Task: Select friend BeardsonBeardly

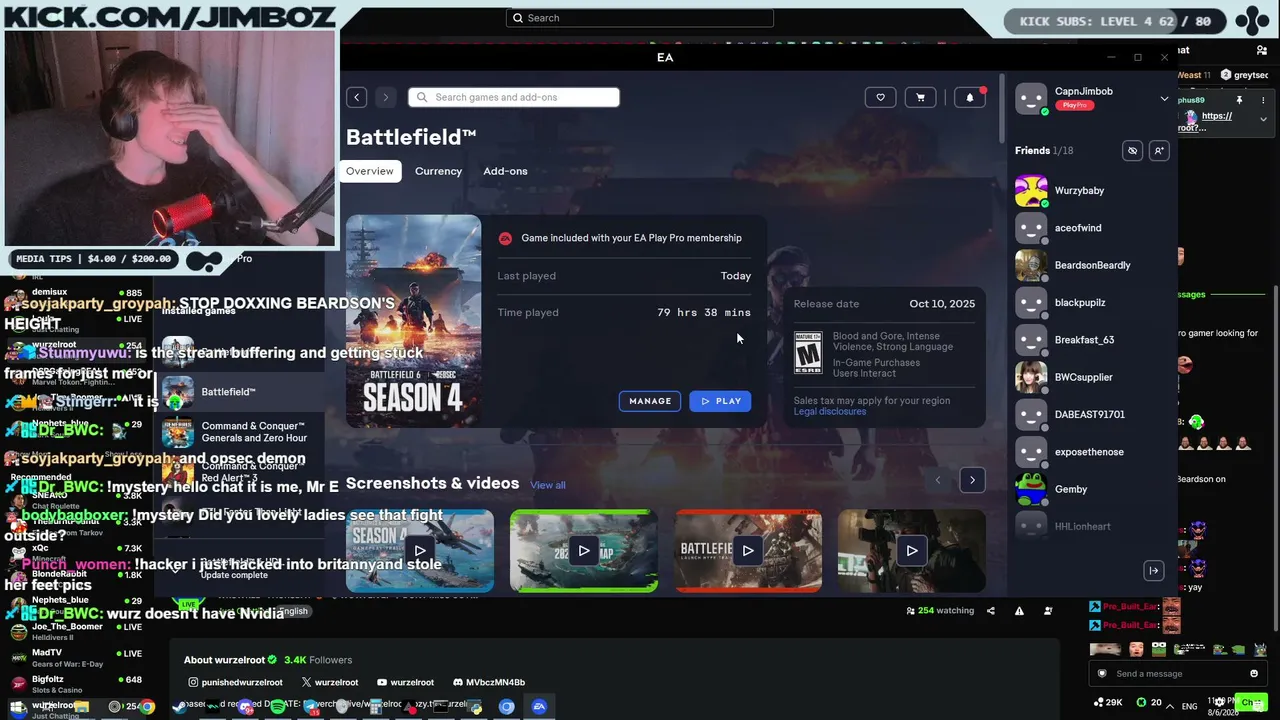Action: [1090, 265]
